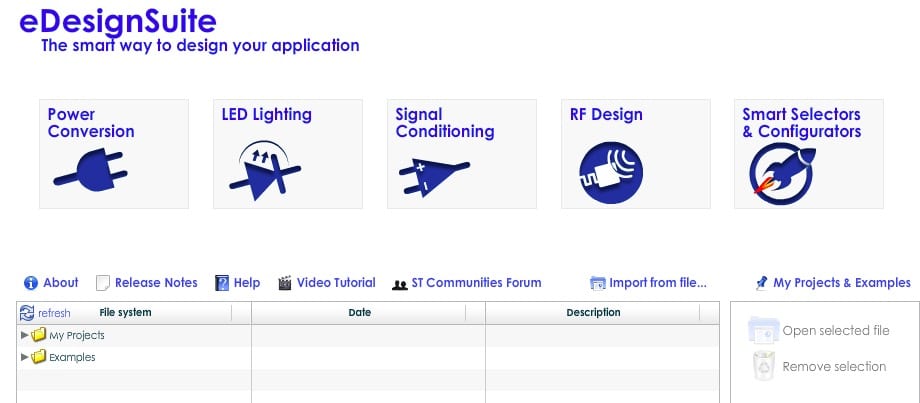Screen dimensions: 920x403
Task: Toggle the My Projects & Examples pin
Action: point(762,283)
